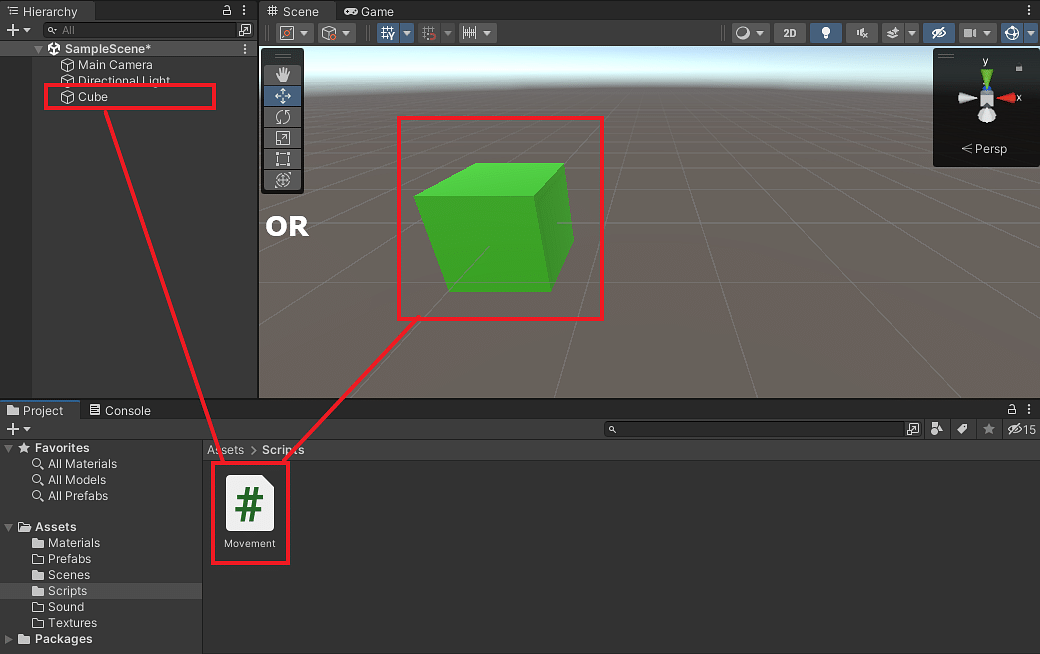Click the scene camera settings icon
Image resolution: width=1040 pixels, height=654 pixels.
tap(970, 33)
